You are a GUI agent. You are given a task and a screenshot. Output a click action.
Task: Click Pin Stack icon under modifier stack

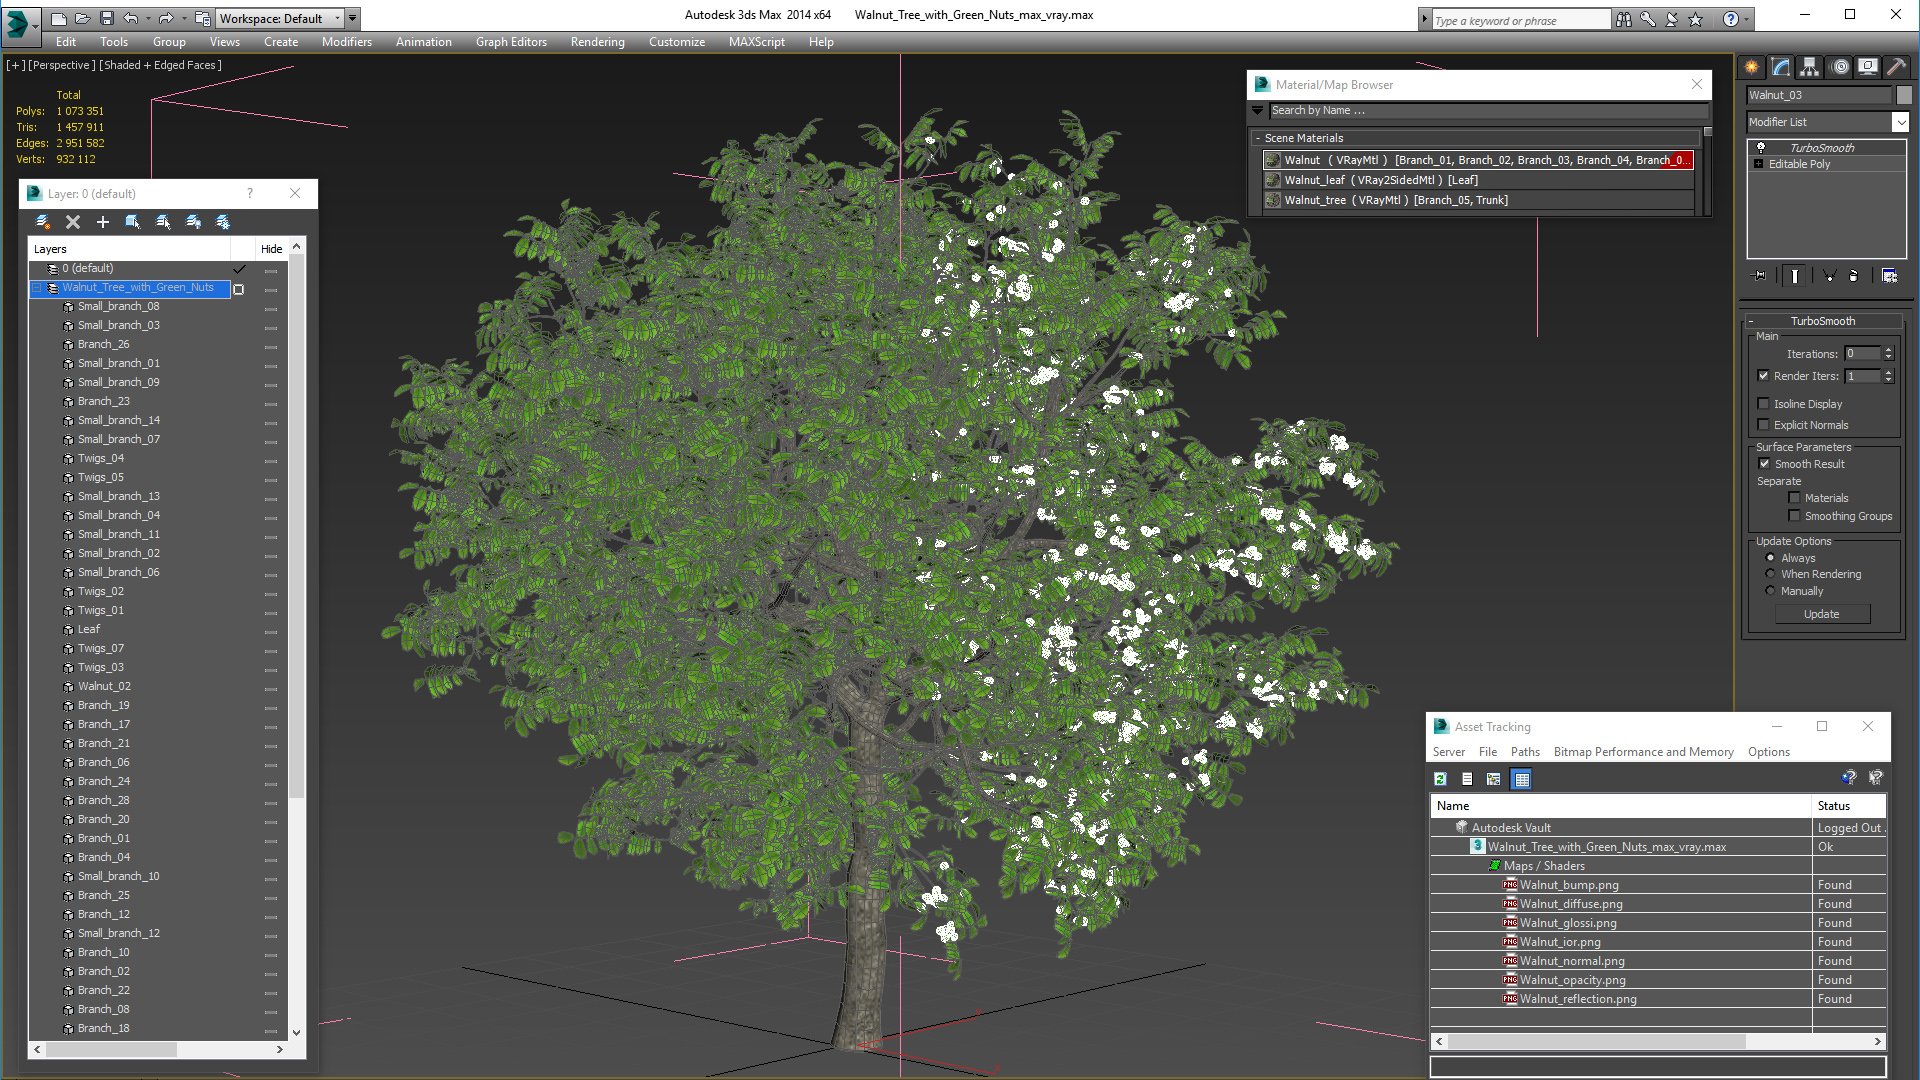tap(1760, 276)
